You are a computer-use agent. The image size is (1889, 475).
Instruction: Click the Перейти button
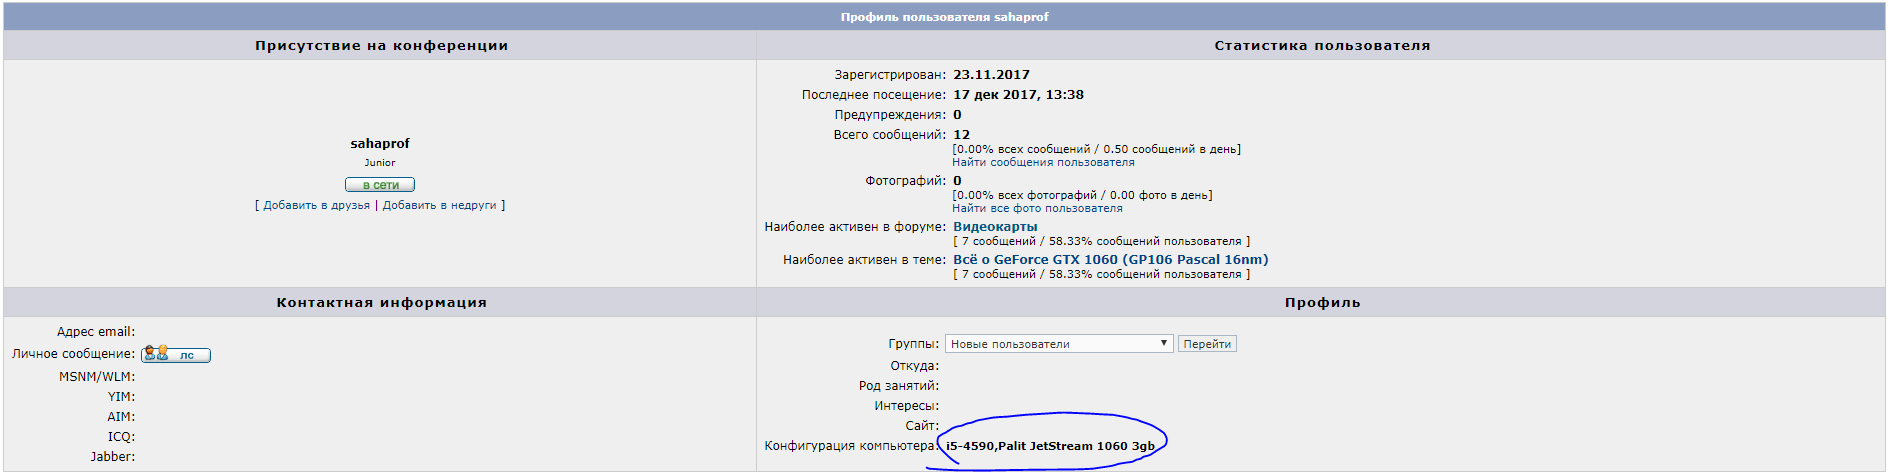click(1207, 344)
